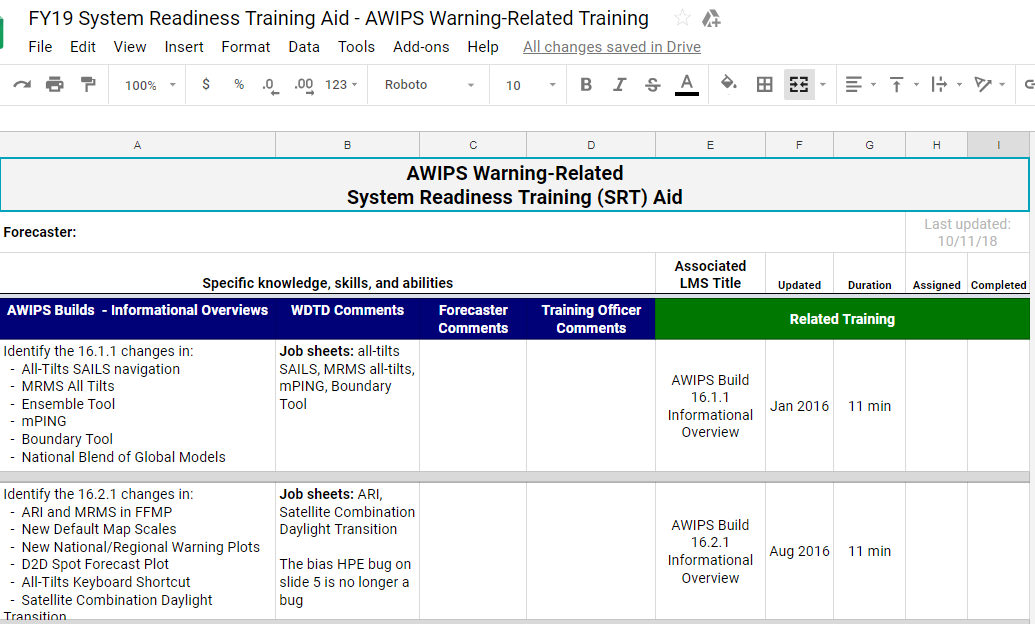Click the Training Officer Comments header cell
This screenshot has width=1035, height=624.
pos(591,319)
